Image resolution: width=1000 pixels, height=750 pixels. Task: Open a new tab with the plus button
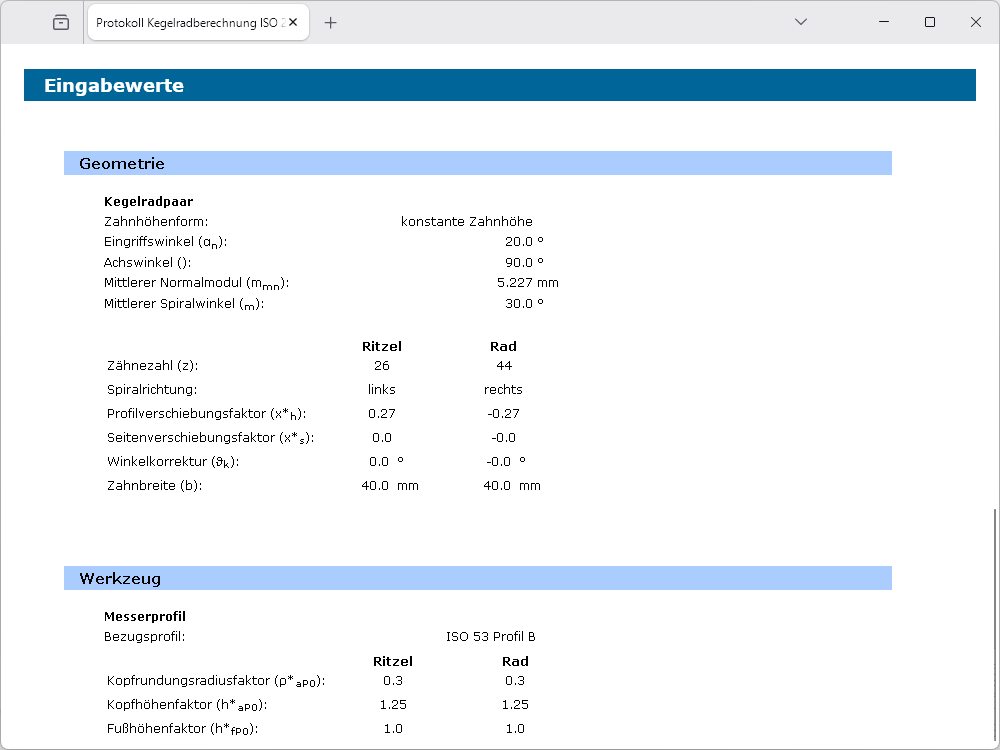[x=331, y=22]
